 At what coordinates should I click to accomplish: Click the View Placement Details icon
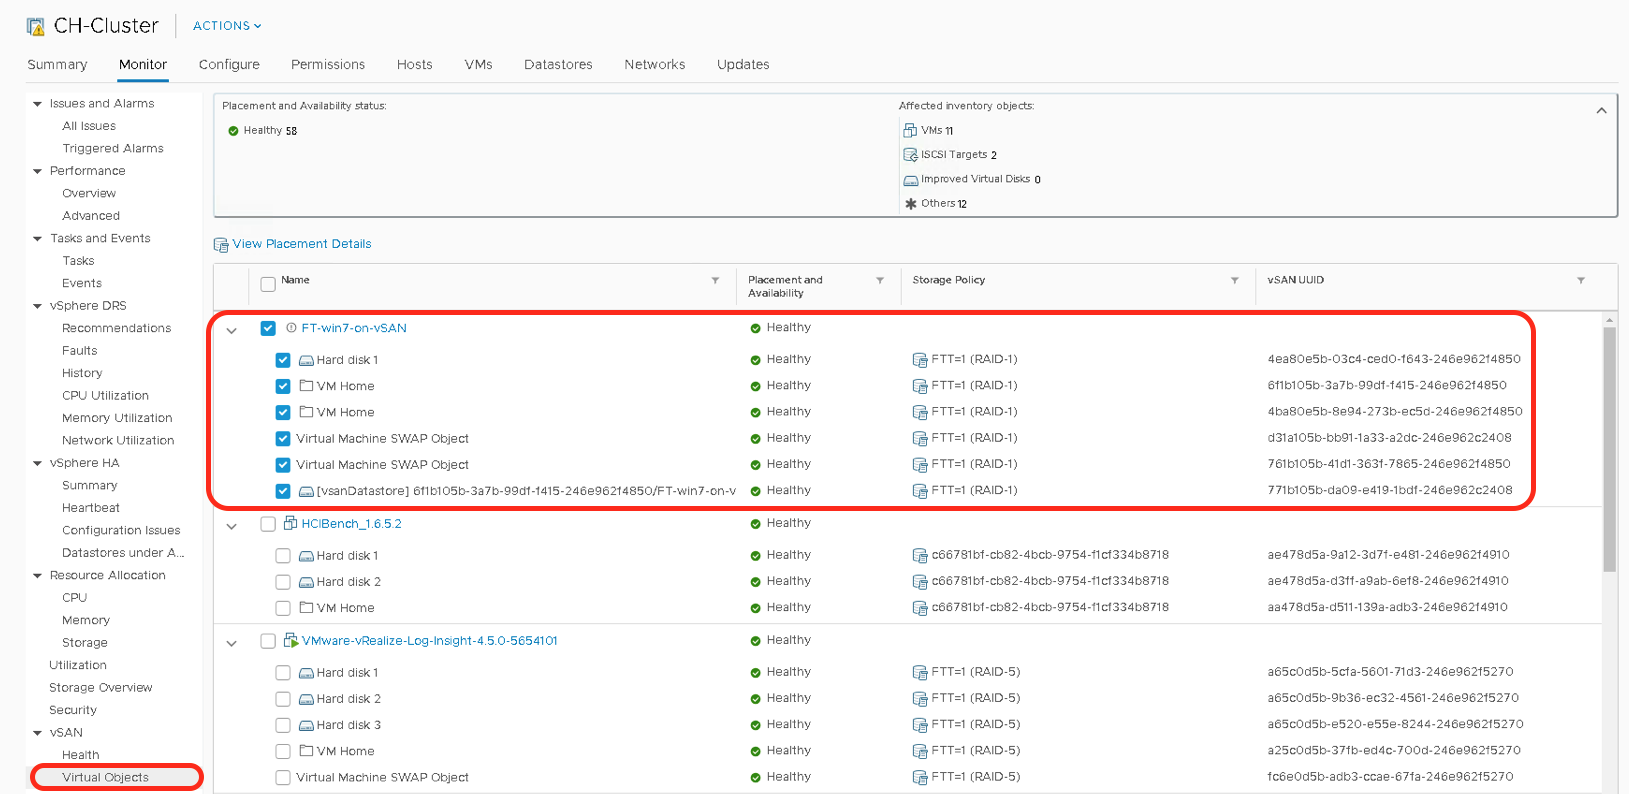tap(221, 245)
